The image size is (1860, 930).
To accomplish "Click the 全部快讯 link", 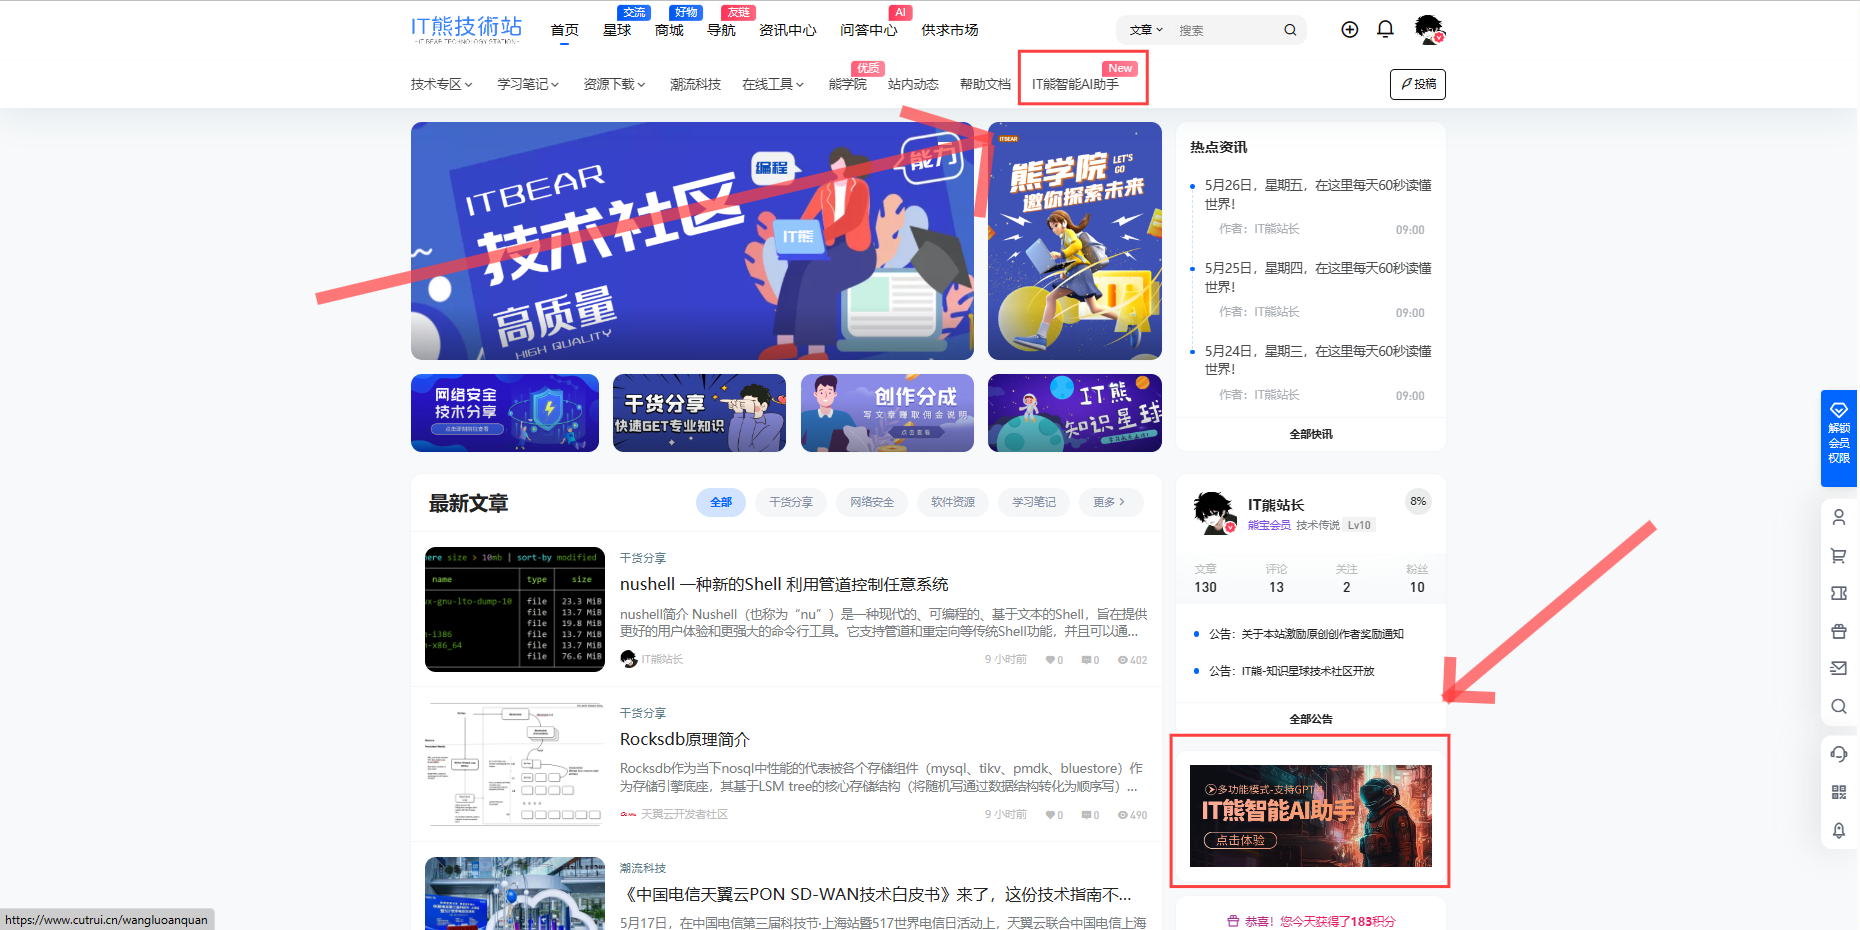I will [1311, 434].
